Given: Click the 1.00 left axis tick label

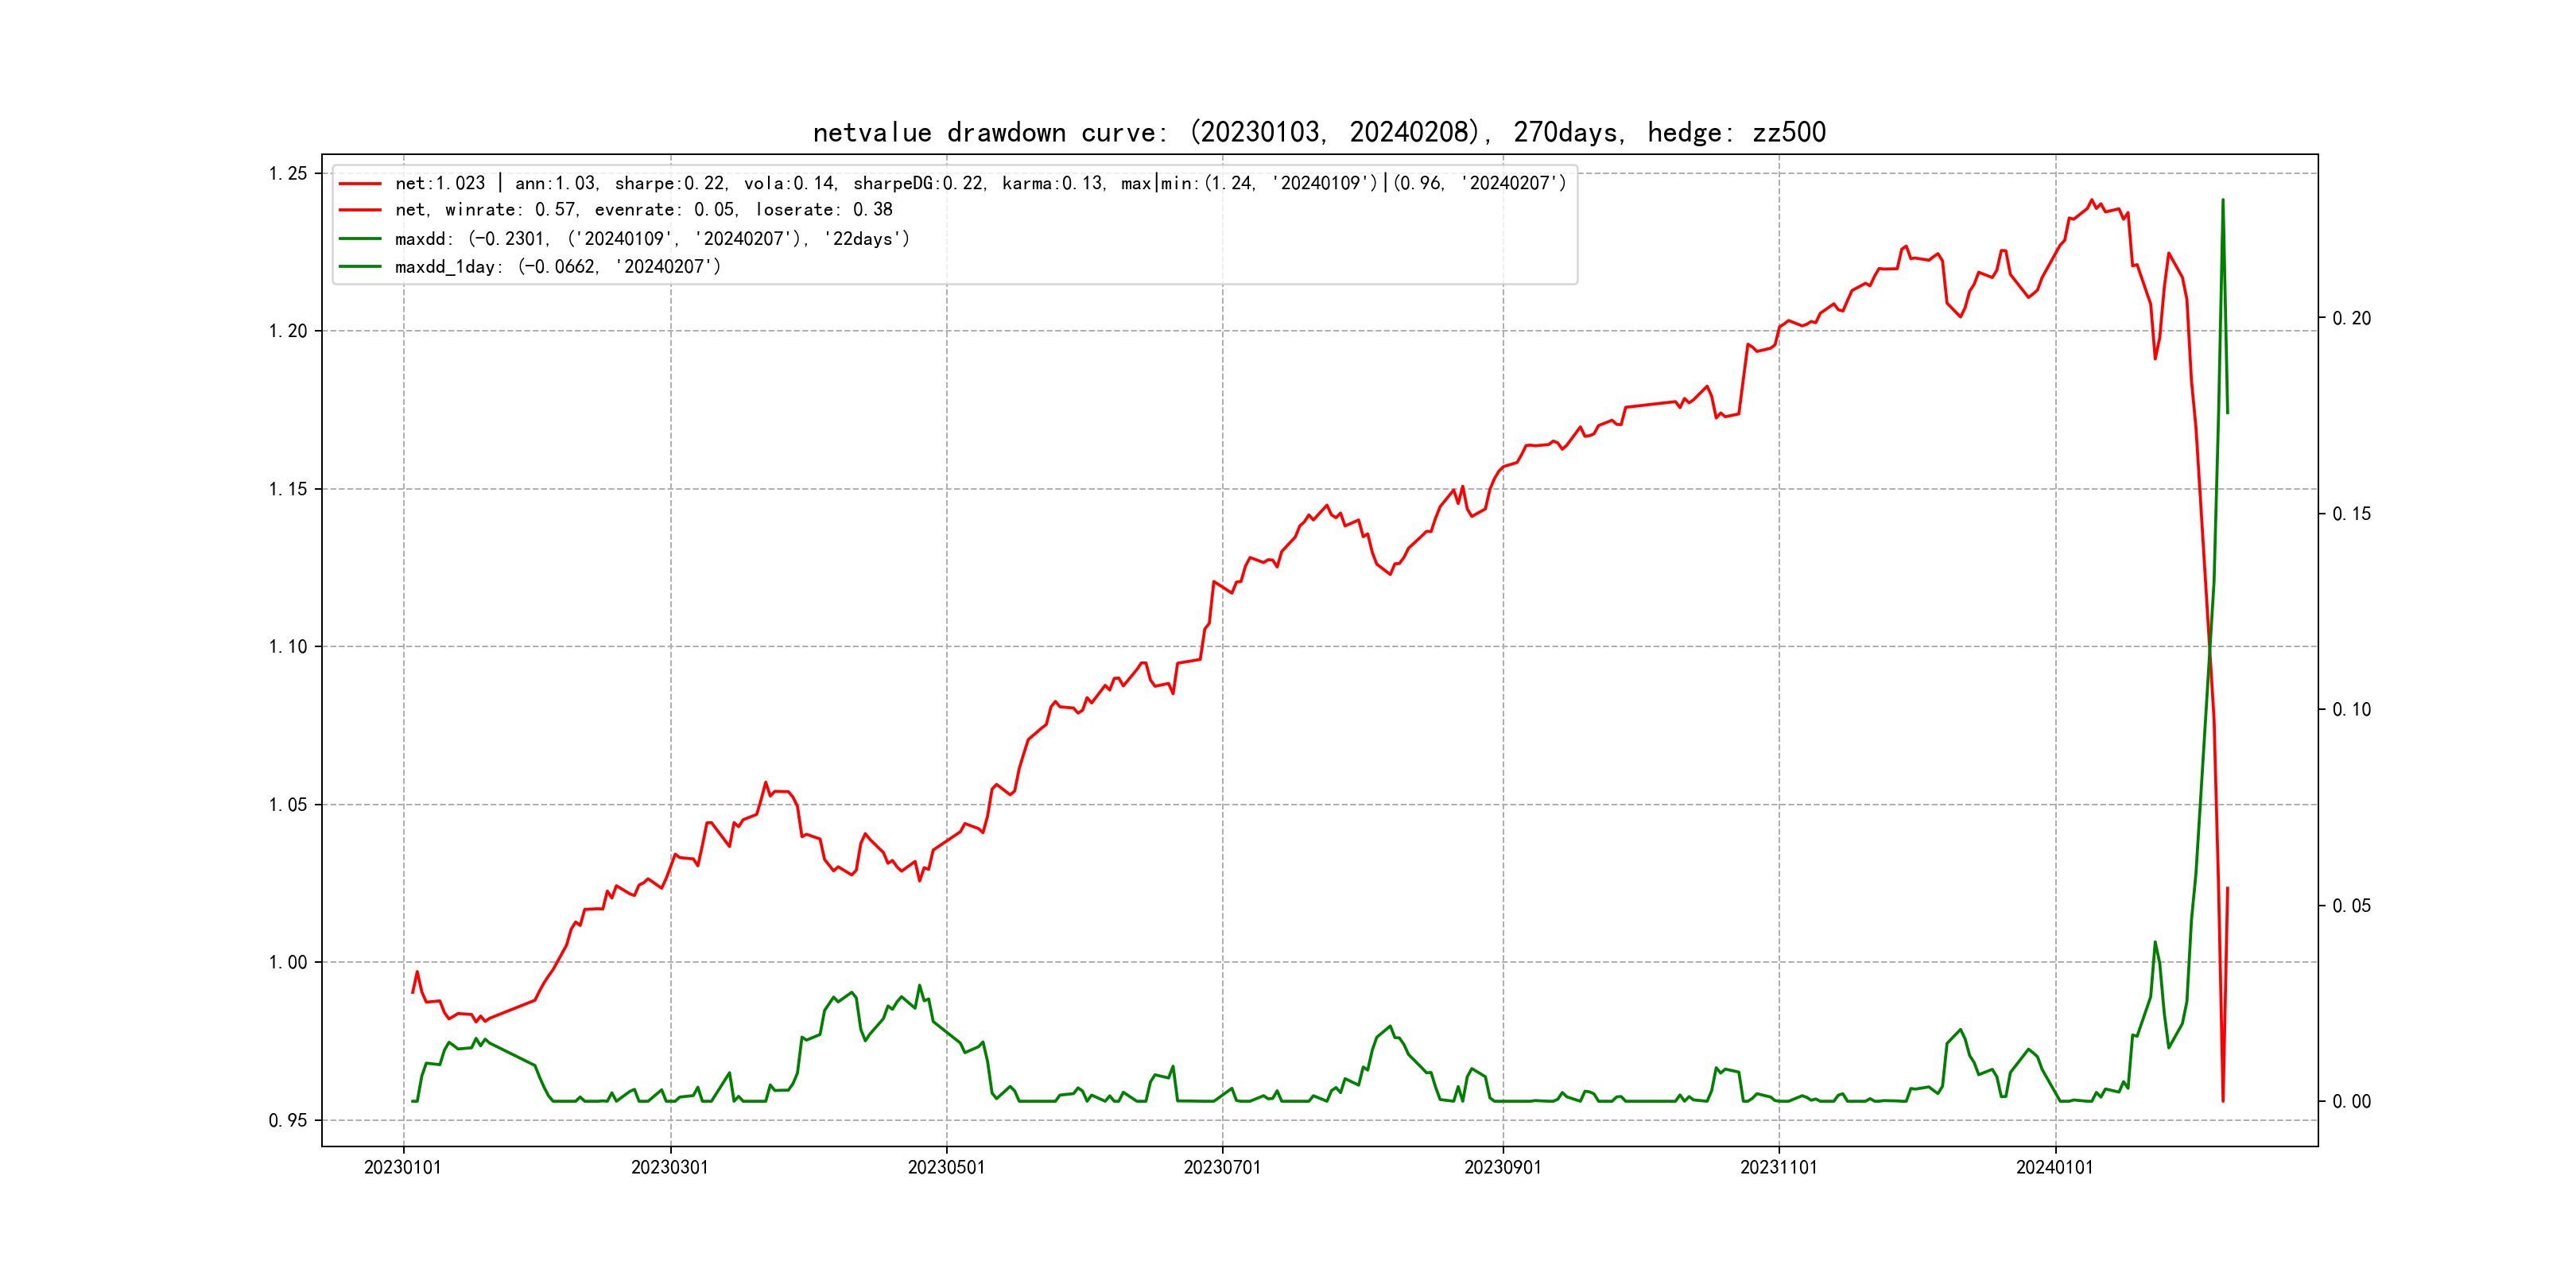Looking at the screenshot, I should tap(288, 963).
